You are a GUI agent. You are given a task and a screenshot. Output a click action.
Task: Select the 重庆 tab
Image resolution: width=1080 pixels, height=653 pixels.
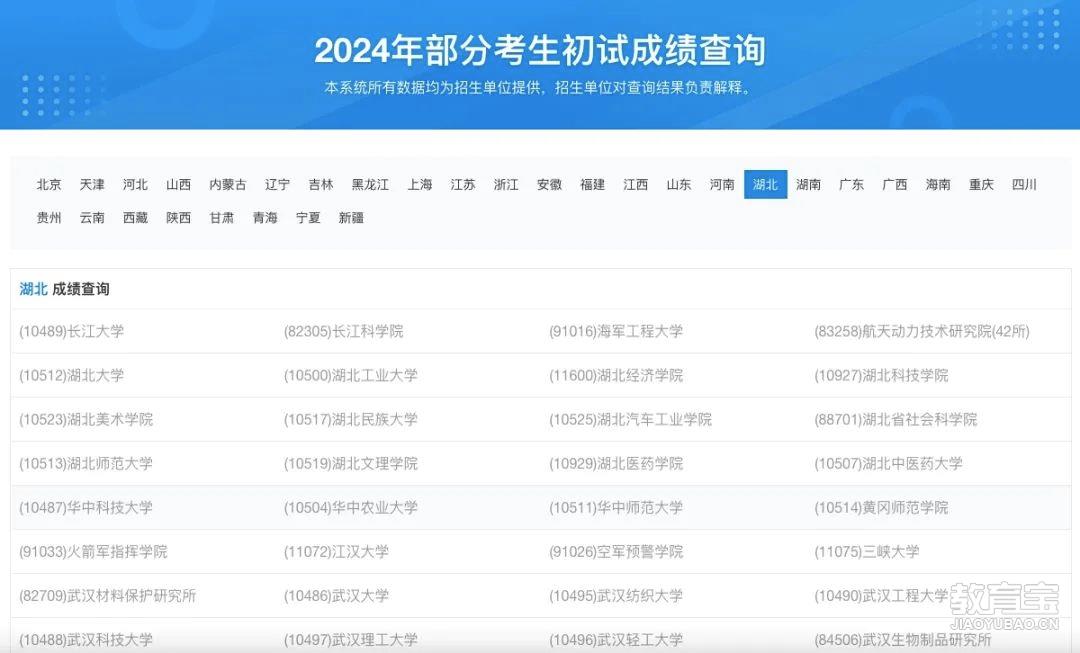982,185
